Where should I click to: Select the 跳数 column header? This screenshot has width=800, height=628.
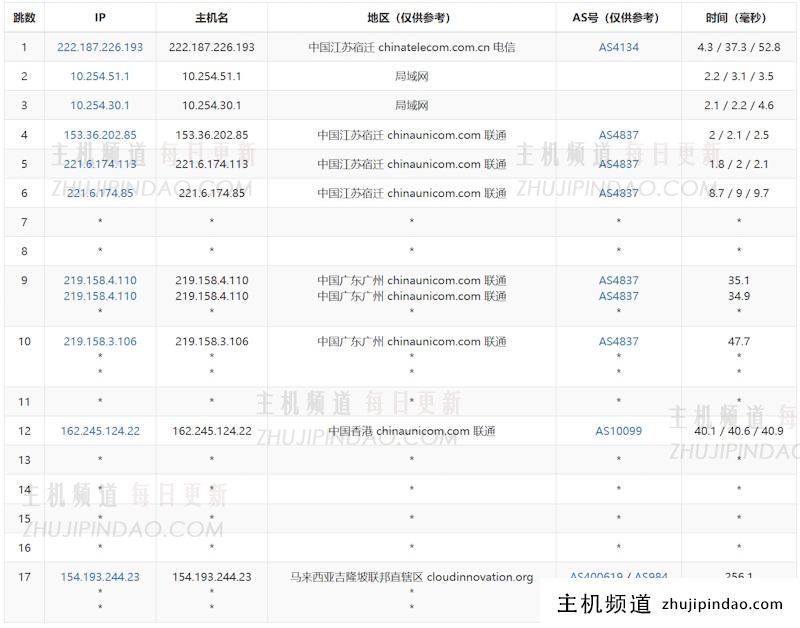pos(24,18)
